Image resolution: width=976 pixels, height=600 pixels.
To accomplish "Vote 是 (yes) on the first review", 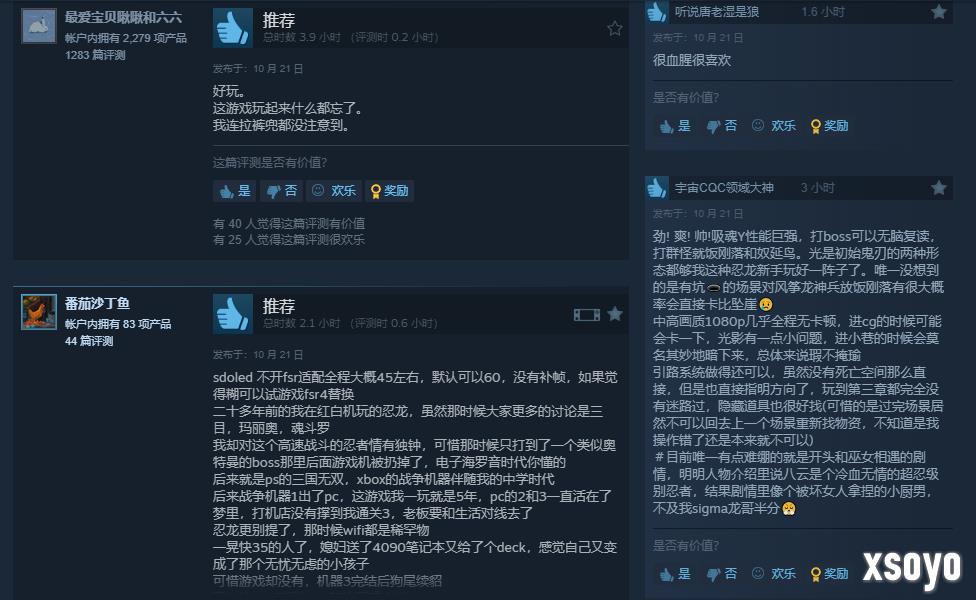I will (235, 191).
